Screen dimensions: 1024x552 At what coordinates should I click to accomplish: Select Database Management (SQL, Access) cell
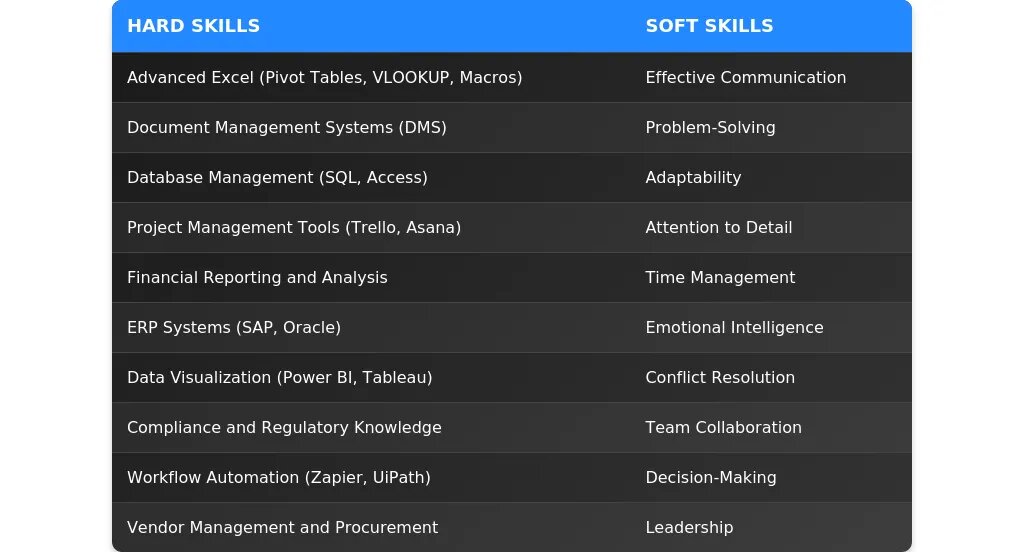(x=277, y=177)
